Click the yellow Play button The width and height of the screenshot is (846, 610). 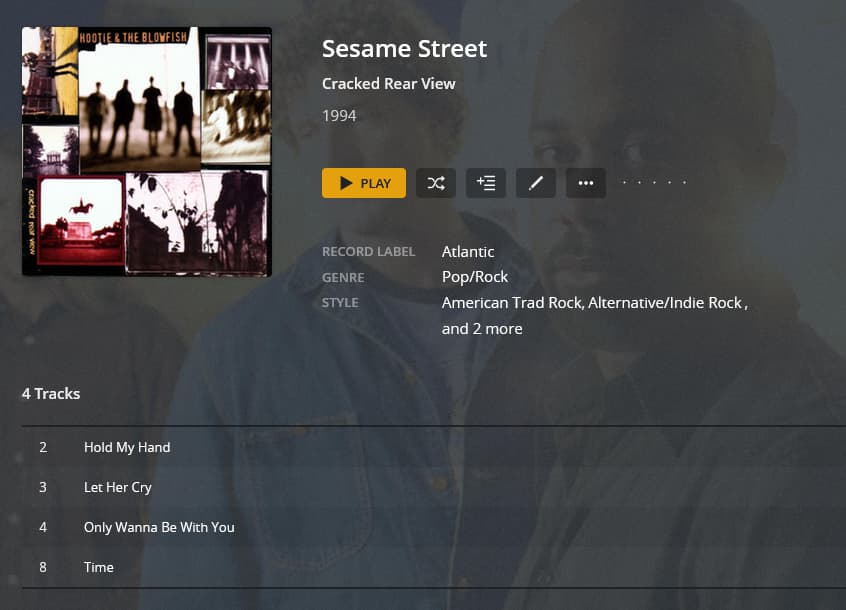(x=364, y=183)
